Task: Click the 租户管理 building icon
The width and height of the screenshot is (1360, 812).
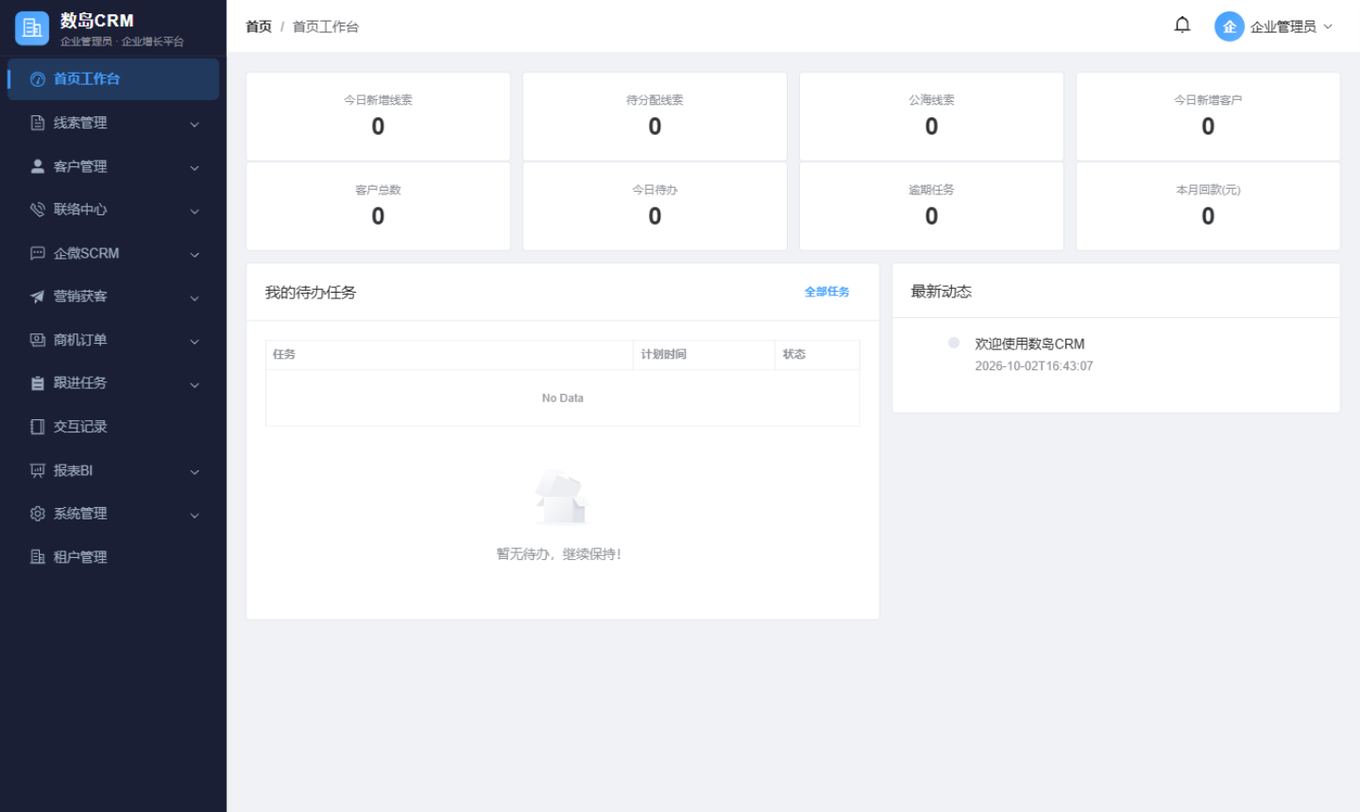Action: pos(38,557)
